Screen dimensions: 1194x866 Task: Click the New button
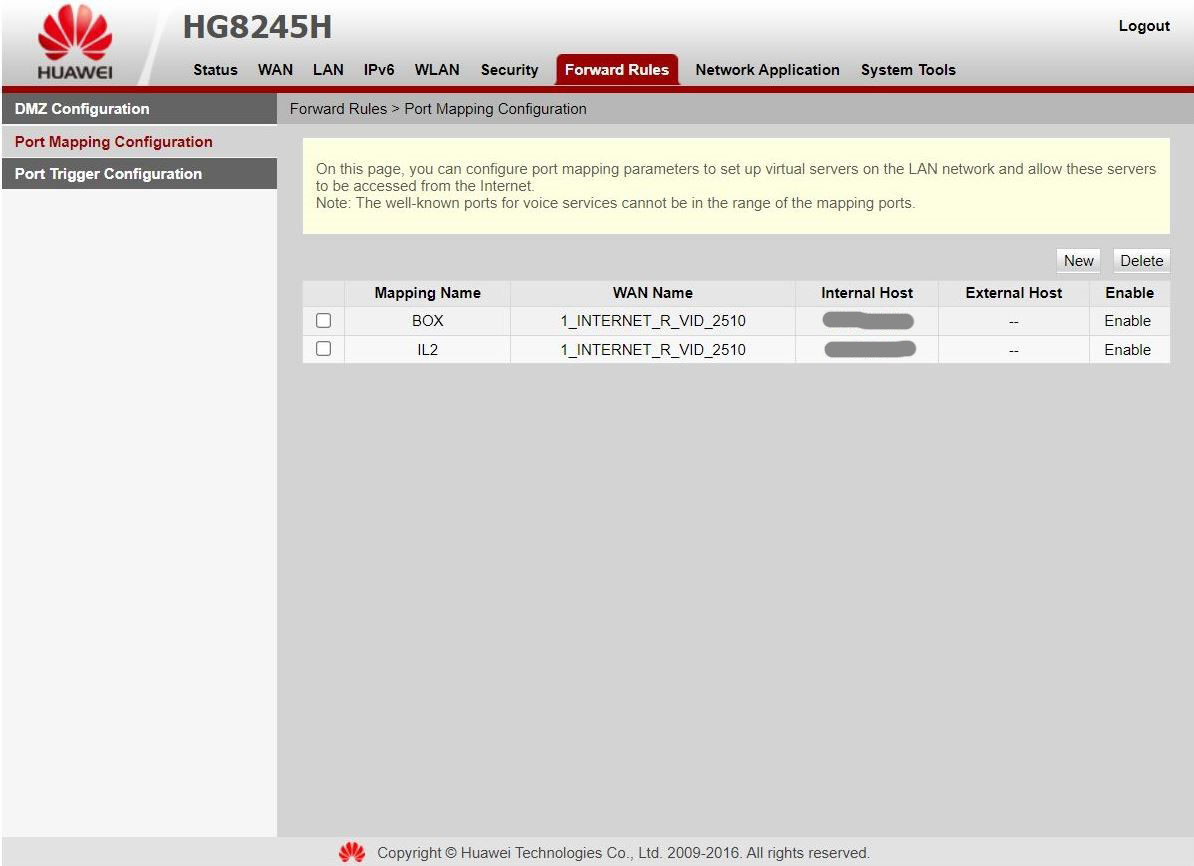click(x=1078, y=261)
